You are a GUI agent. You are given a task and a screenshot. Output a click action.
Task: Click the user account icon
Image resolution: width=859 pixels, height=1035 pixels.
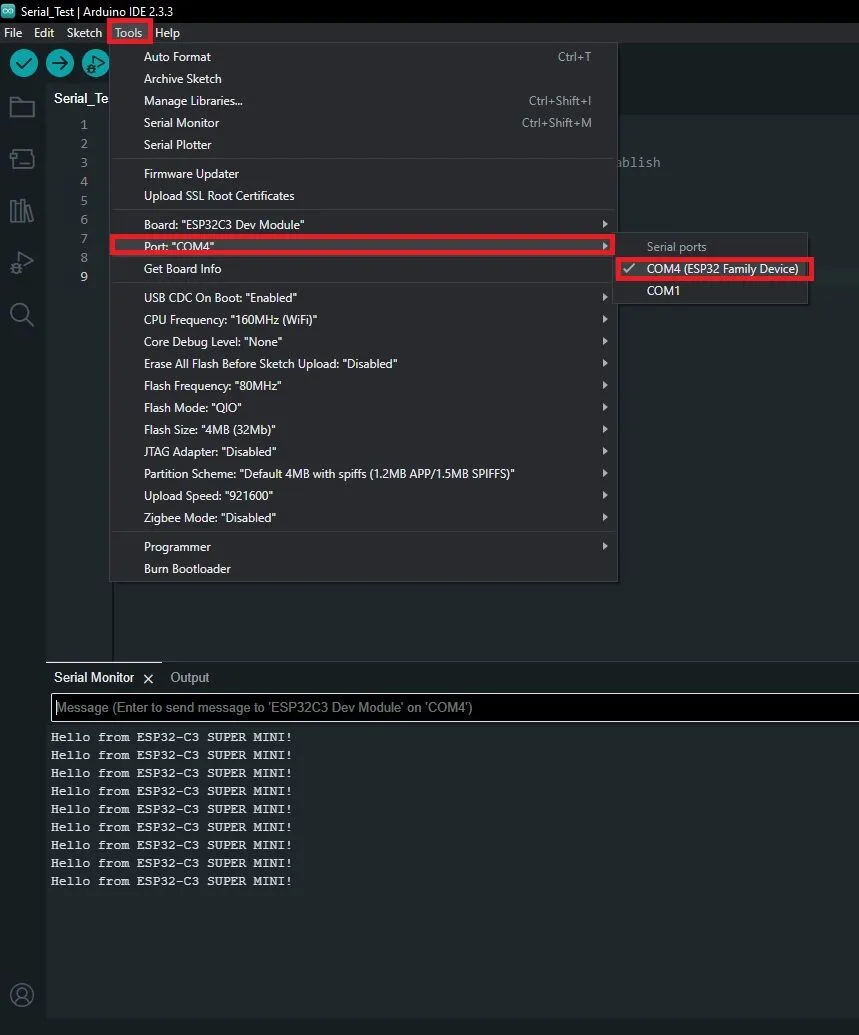[x=22, y=995]
